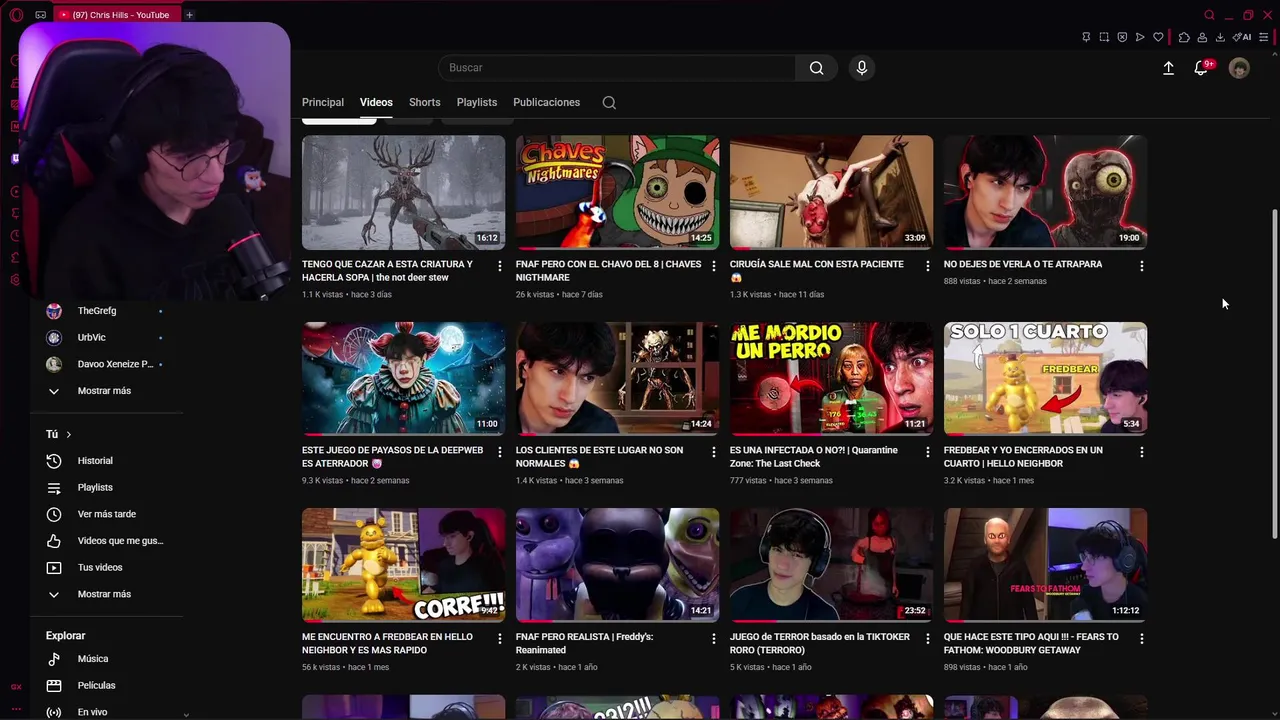
Task: Open the GX corner icon in sidebar
Action: [16, 687]
